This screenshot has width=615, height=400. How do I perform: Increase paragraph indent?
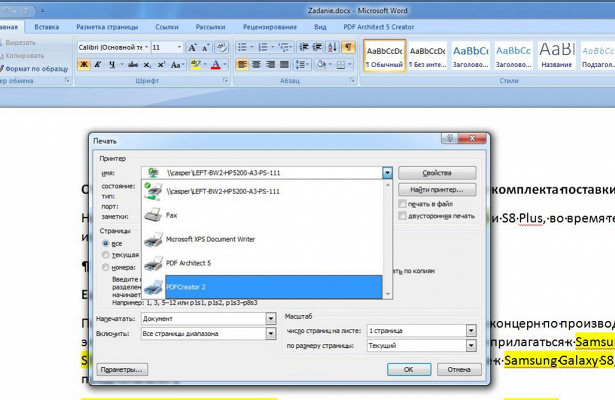click(x=317, y=47)
